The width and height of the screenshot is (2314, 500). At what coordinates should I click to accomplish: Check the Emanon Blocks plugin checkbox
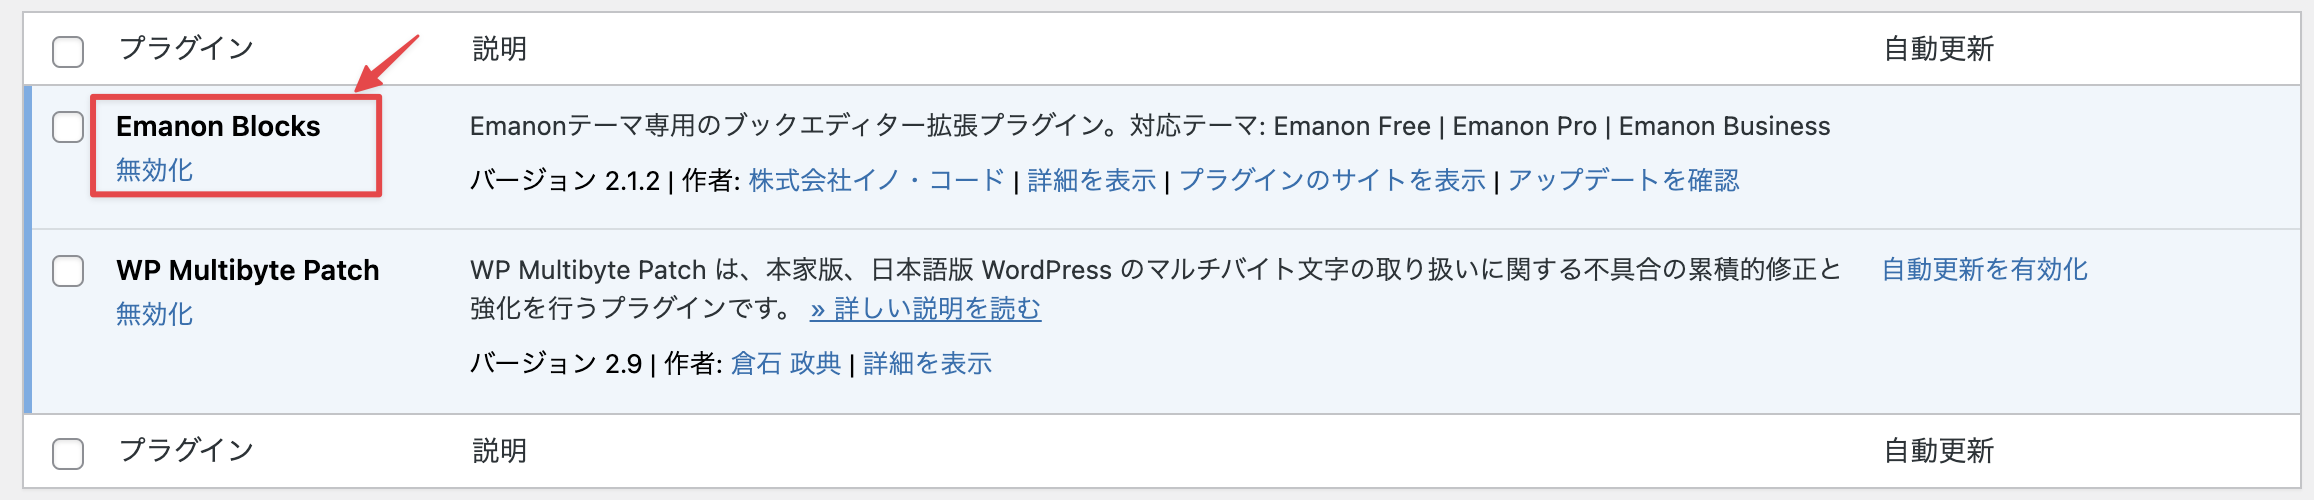[68, 127]
